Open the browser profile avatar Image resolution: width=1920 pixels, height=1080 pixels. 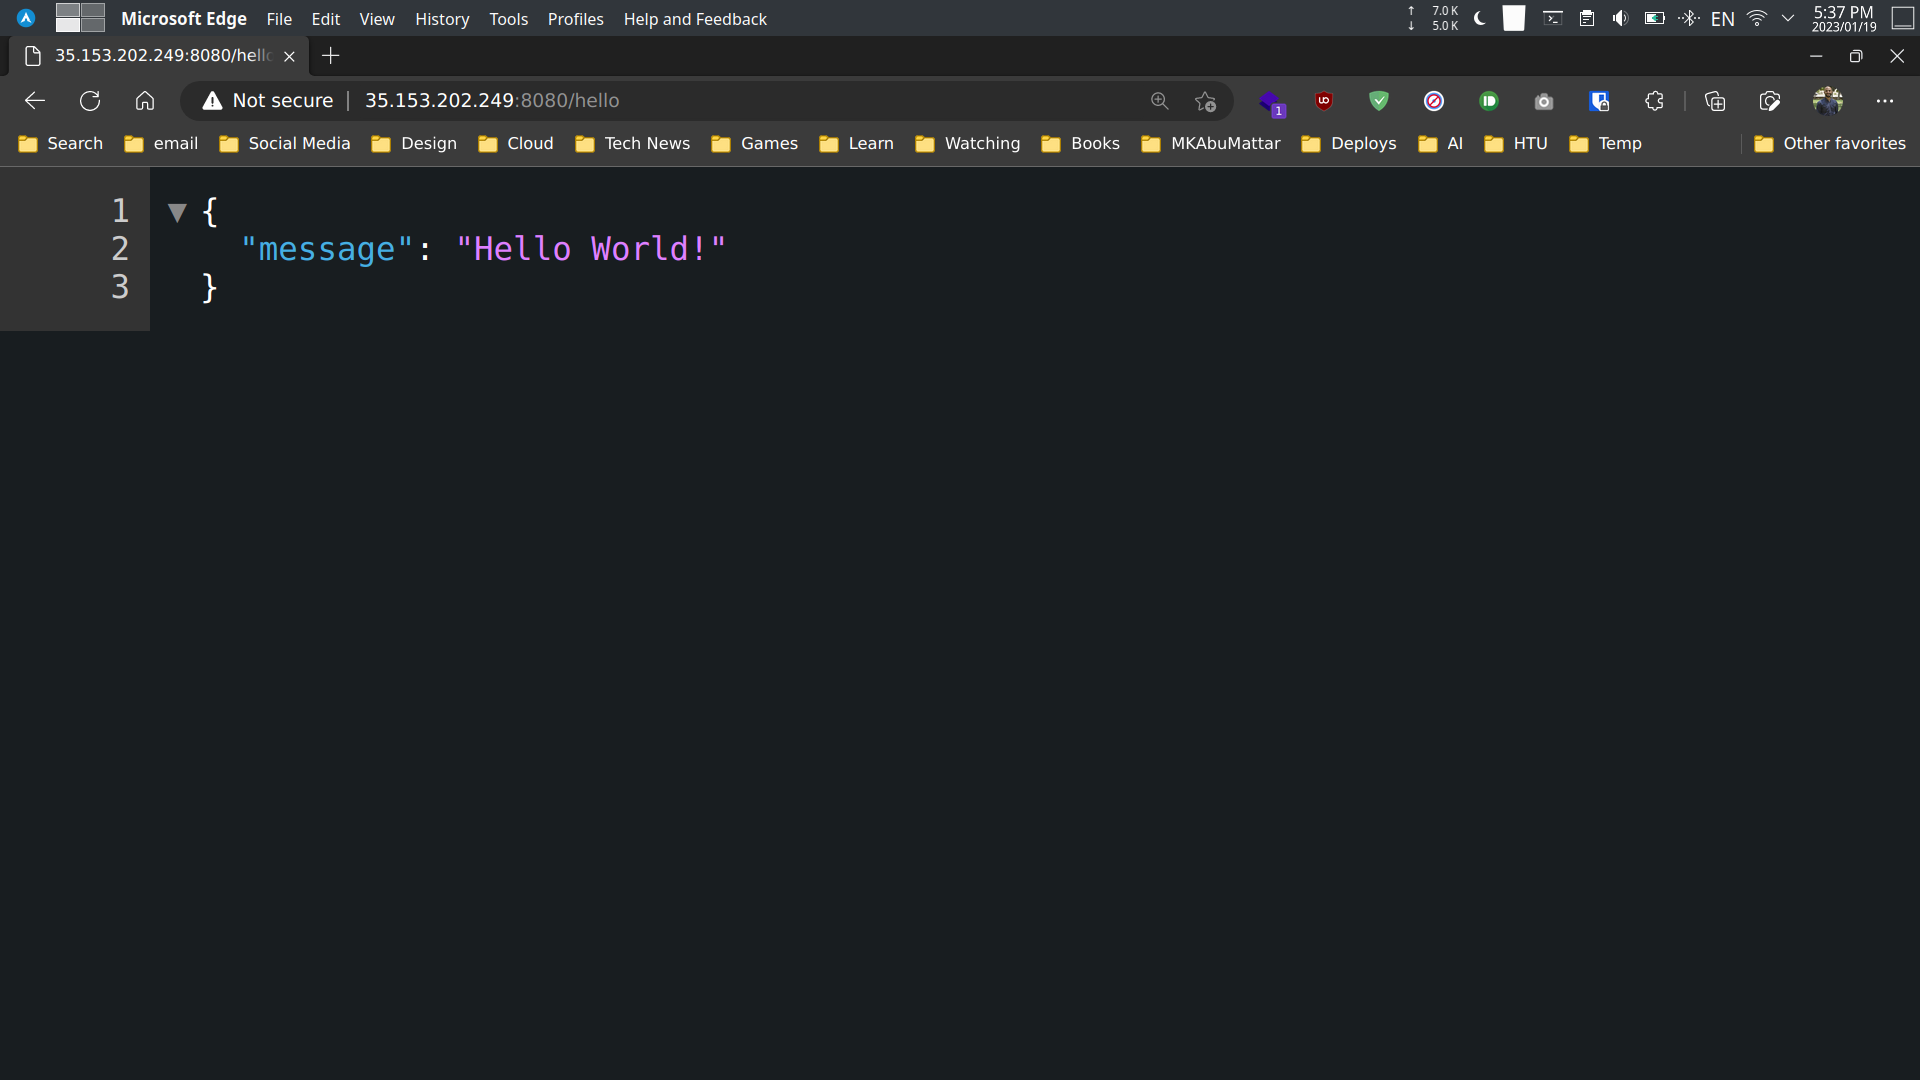[1829, 100]
